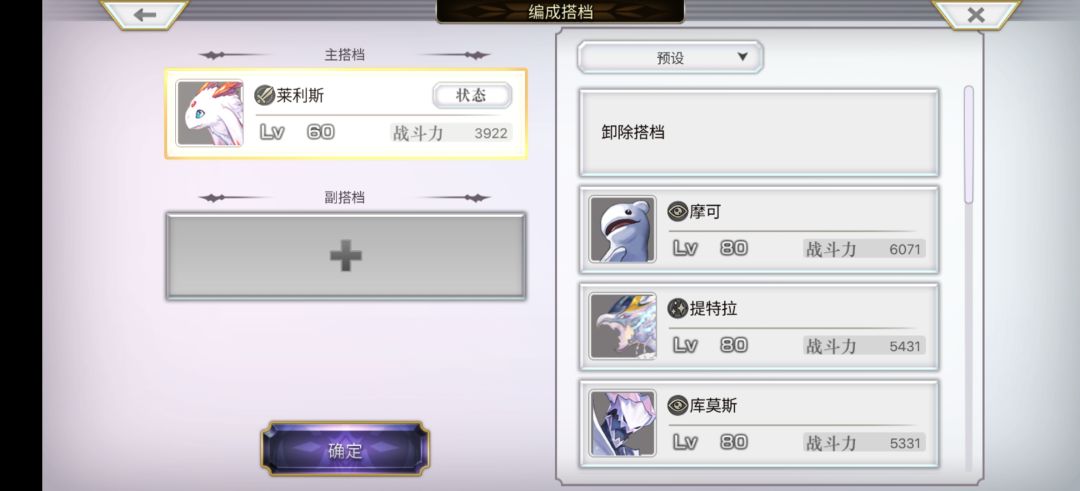Click the star type icon beside 提特拉
This screenshot has height=491, width=1080.
click(x=678, y=309)
